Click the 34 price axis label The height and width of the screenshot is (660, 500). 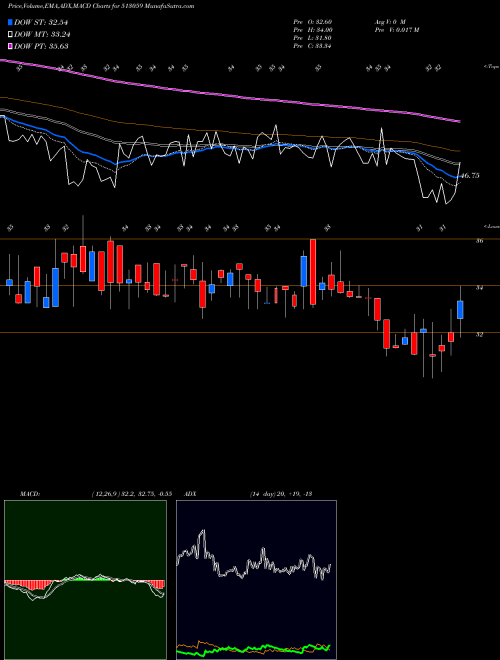pyautogui.click(x=479, y=288)
